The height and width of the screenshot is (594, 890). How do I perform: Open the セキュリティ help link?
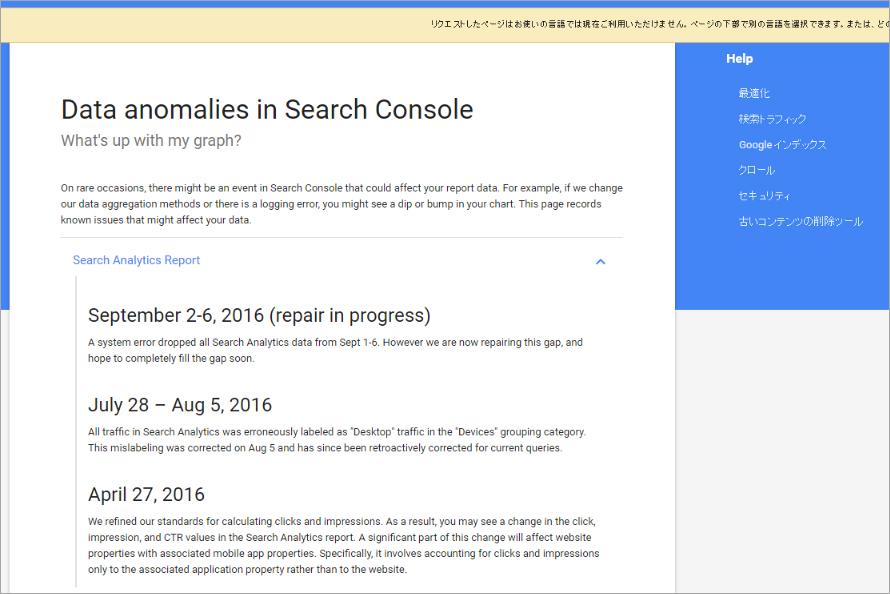(x=764, y=195)
